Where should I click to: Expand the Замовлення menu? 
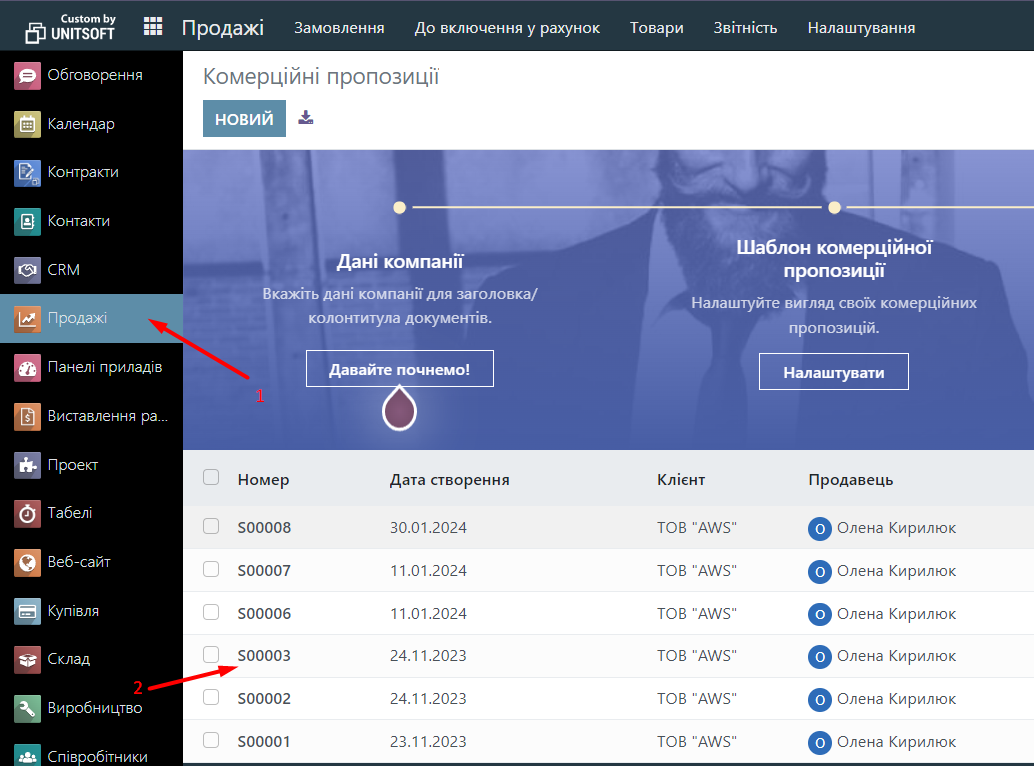[x=339, y=27]
